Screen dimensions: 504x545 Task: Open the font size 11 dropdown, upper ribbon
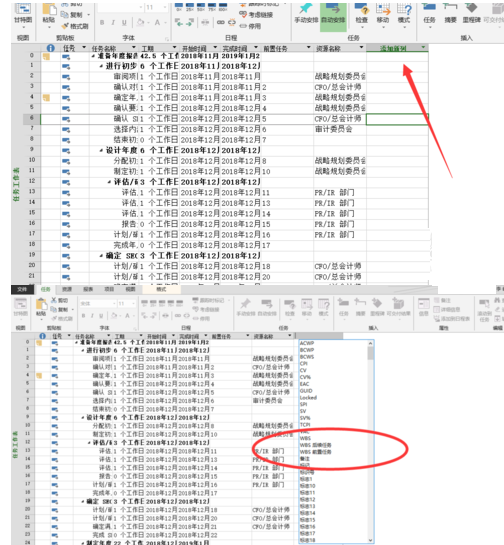[x=165, y=7]
